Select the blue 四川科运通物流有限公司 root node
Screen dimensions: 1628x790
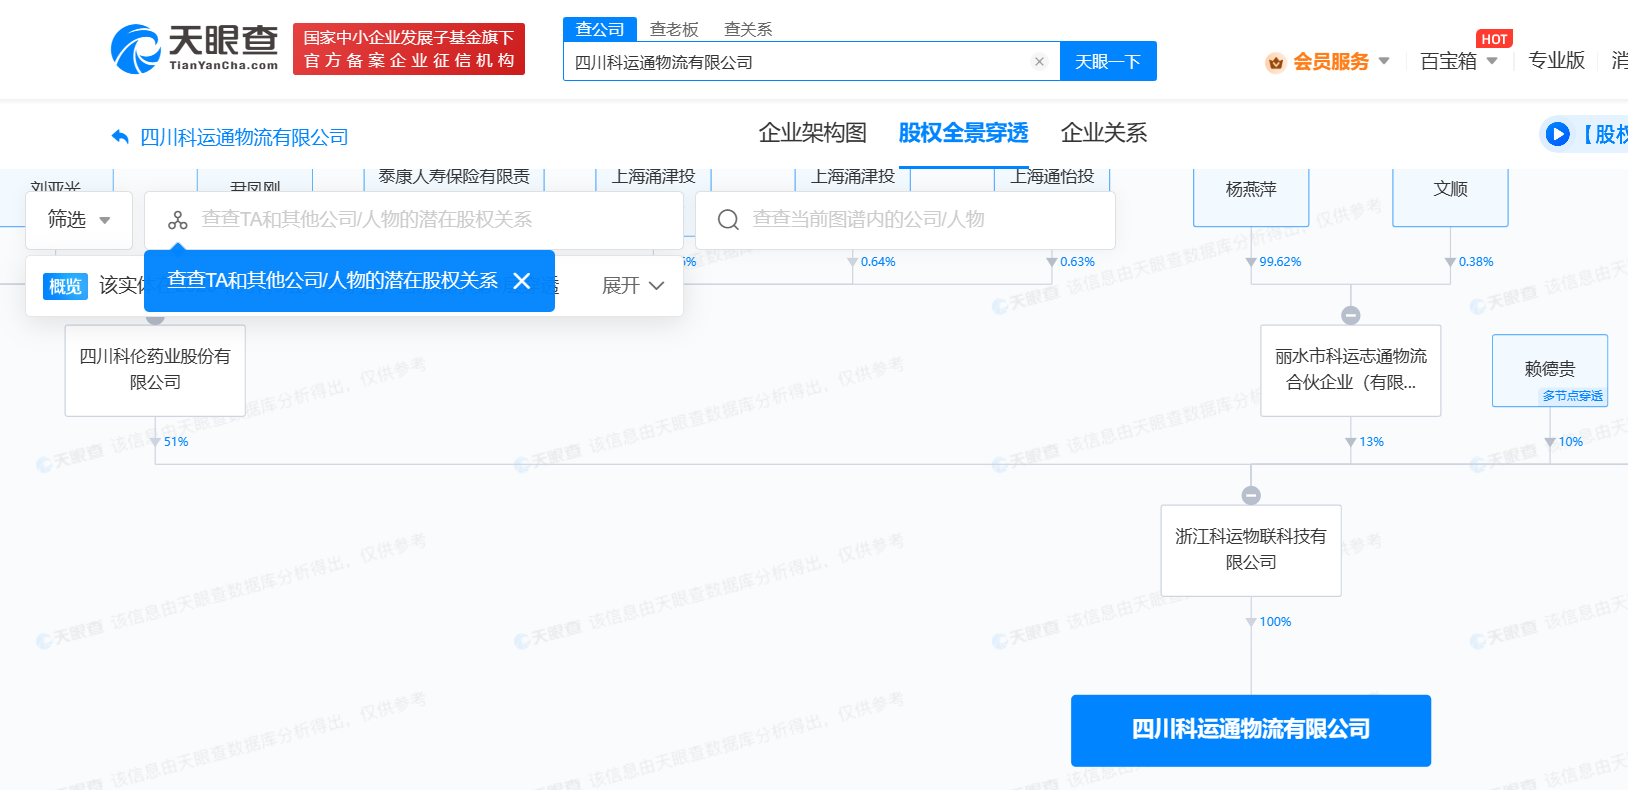click(1250, 730)
